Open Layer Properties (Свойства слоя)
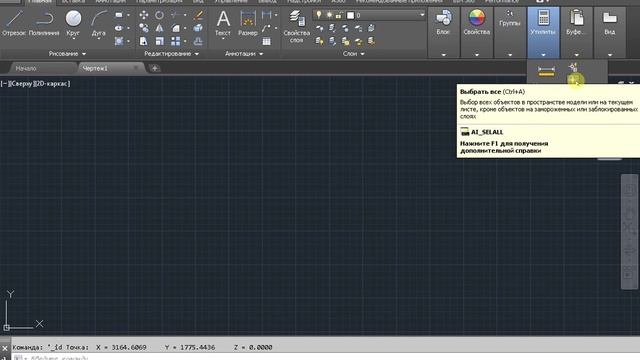 click(x=297, y=27)
